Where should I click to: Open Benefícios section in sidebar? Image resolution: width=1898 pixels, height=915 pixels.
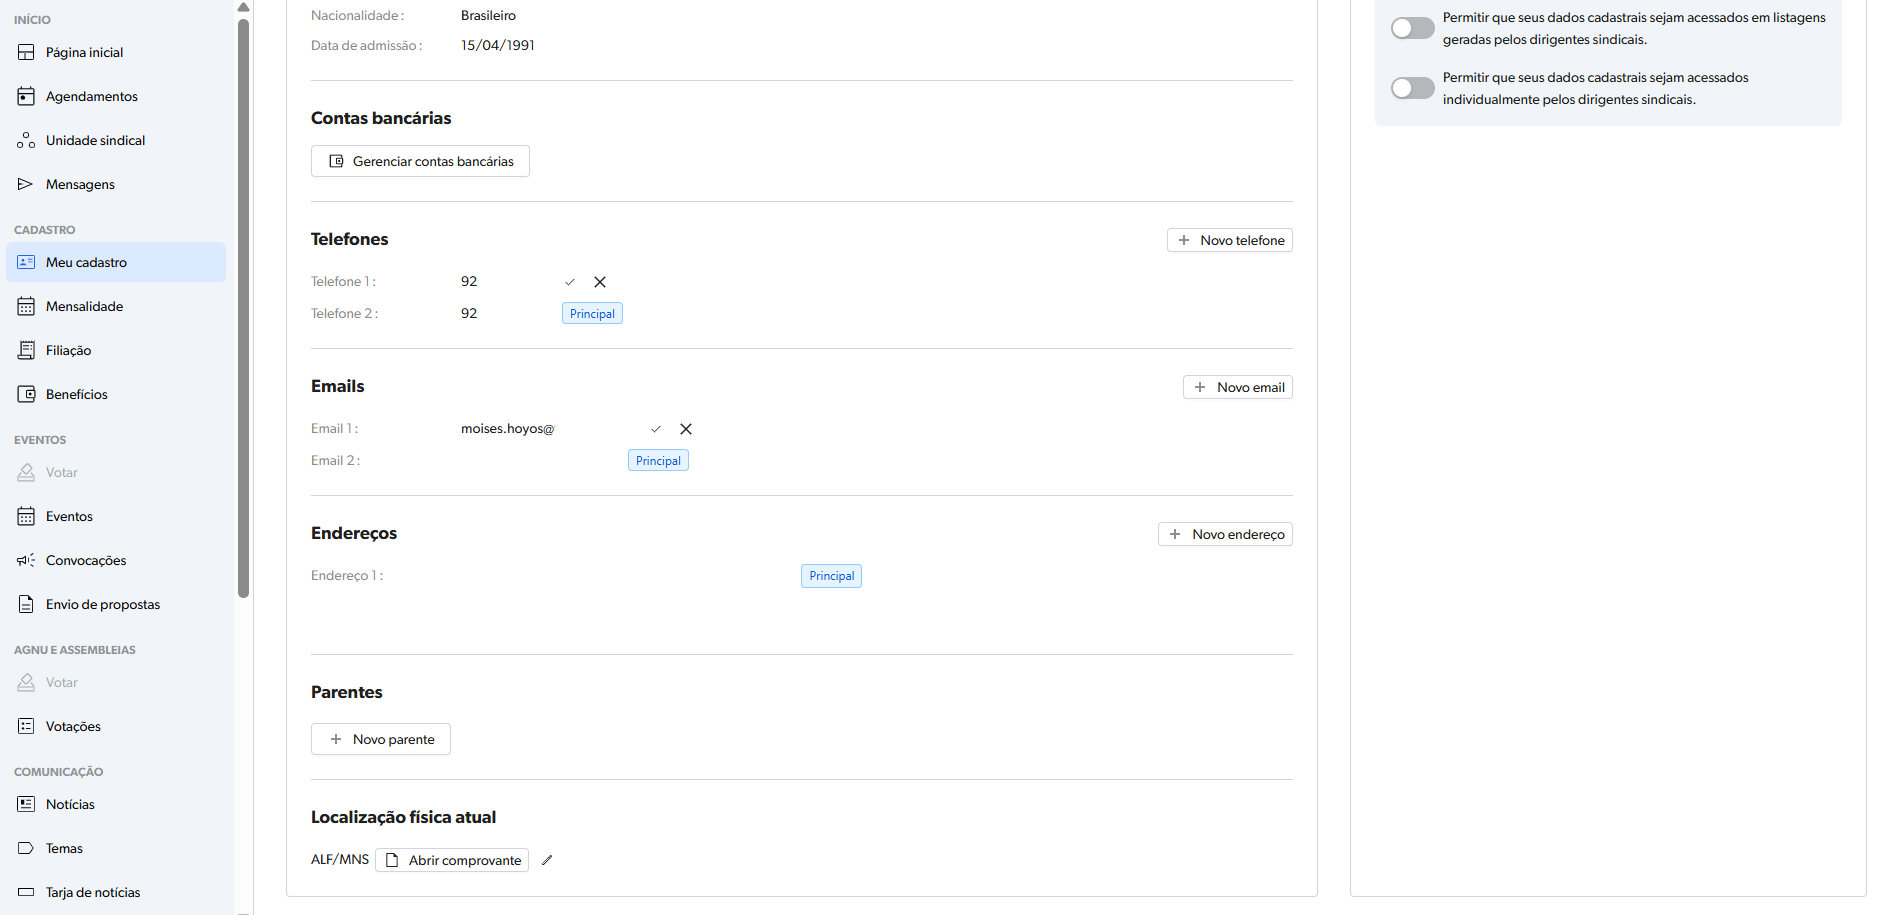(77, 395)
